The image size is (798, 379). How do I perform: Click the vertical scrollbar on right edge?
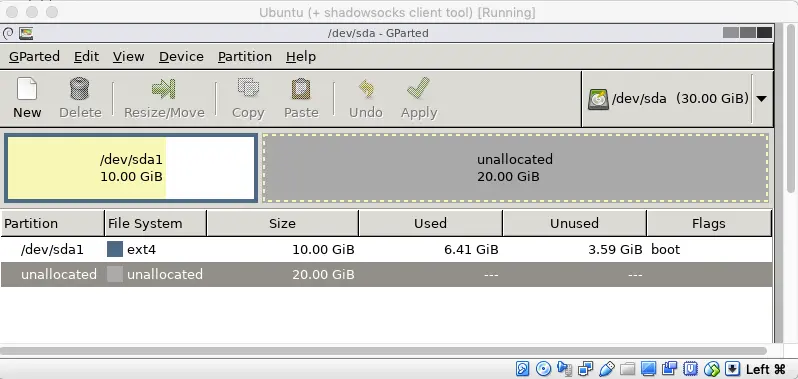(x=791, y=107)
